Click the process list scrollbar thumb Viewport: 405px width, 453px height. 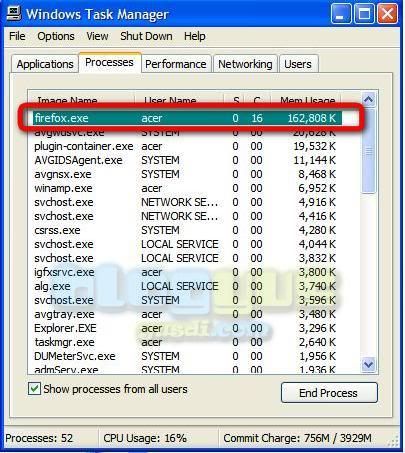[368, 151]
